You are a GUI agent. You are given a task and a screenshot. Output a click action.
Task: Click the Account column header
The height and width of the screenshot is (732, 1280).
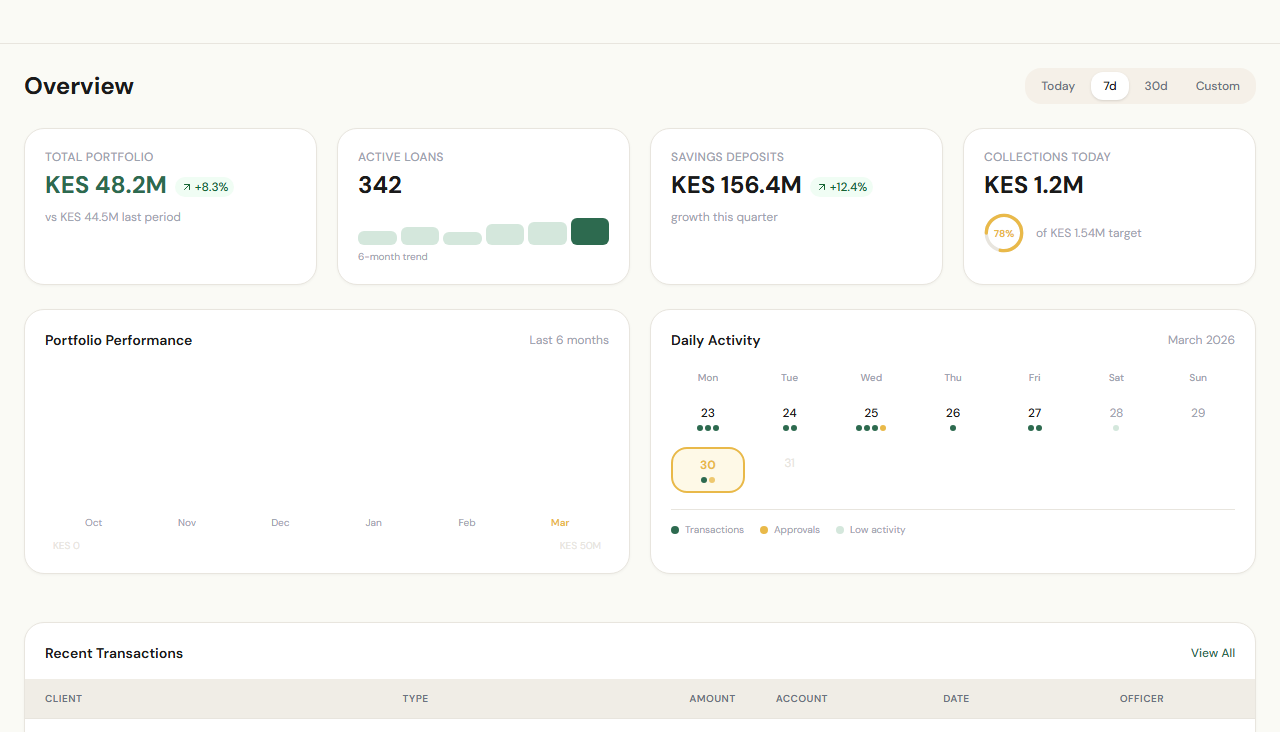coord(802,699)
